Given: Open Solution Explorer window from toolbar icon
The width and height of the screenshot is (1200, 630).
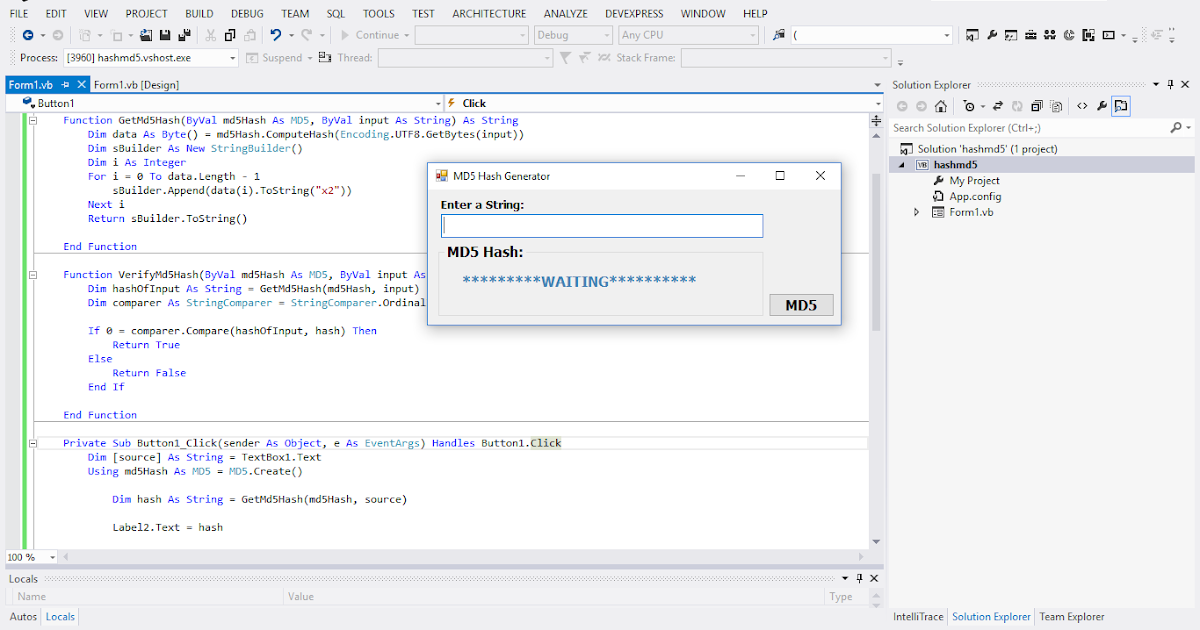Looking at the screenshot, I should (972, 35).
